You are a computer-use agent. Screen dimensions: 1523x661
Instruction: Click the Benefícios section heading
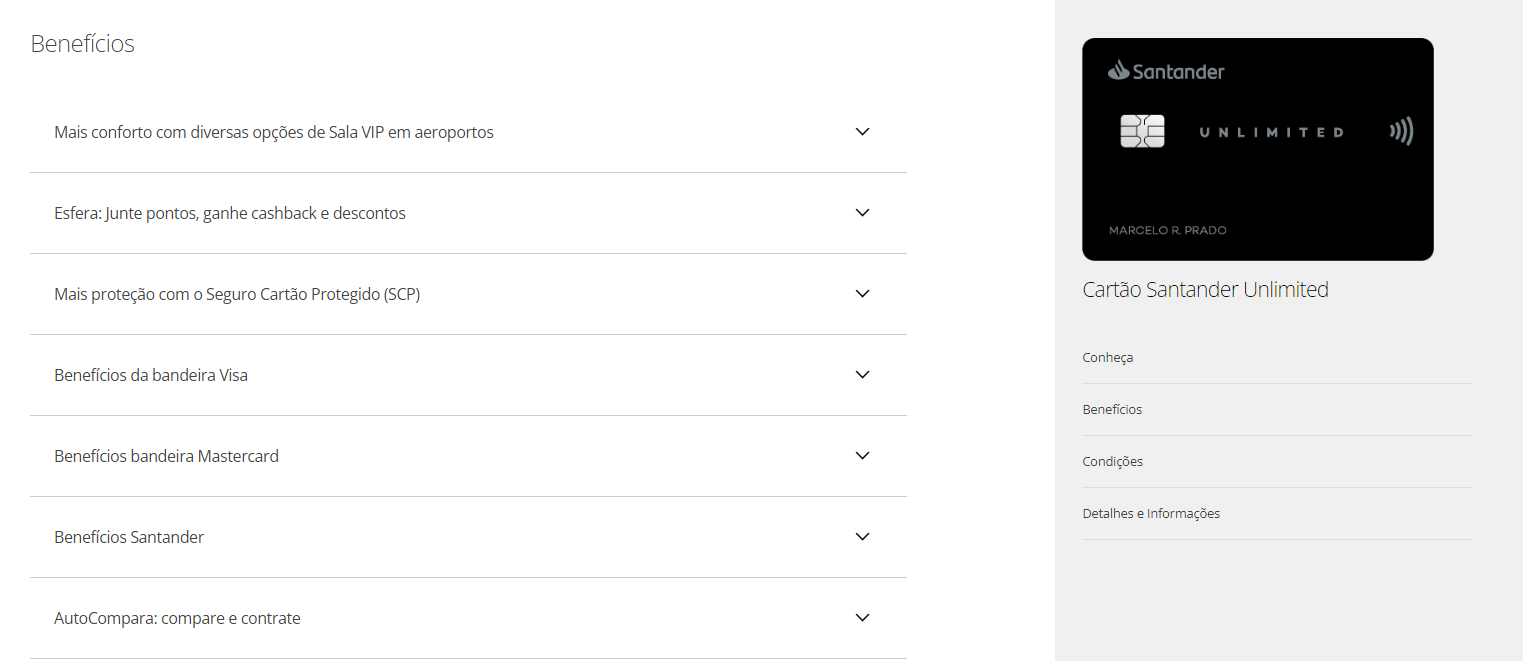point(82,44)
